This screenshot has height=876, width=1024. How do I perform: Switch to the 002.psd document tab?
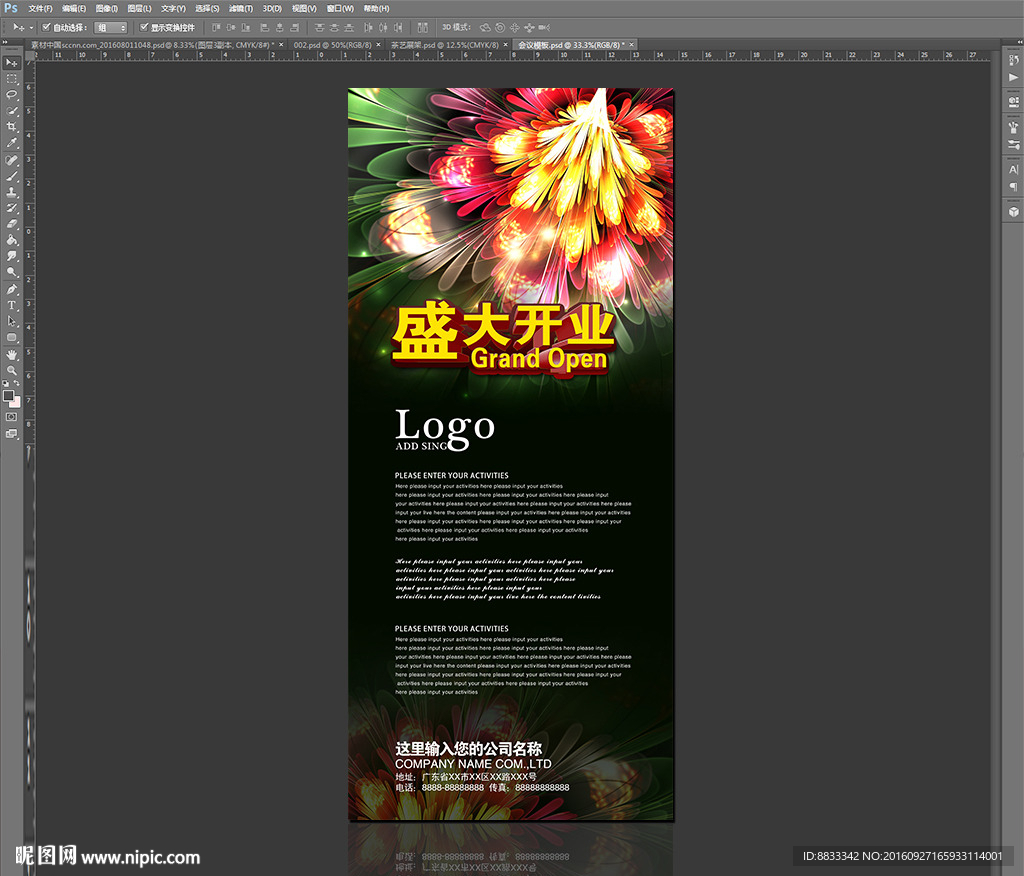[332, 45]
